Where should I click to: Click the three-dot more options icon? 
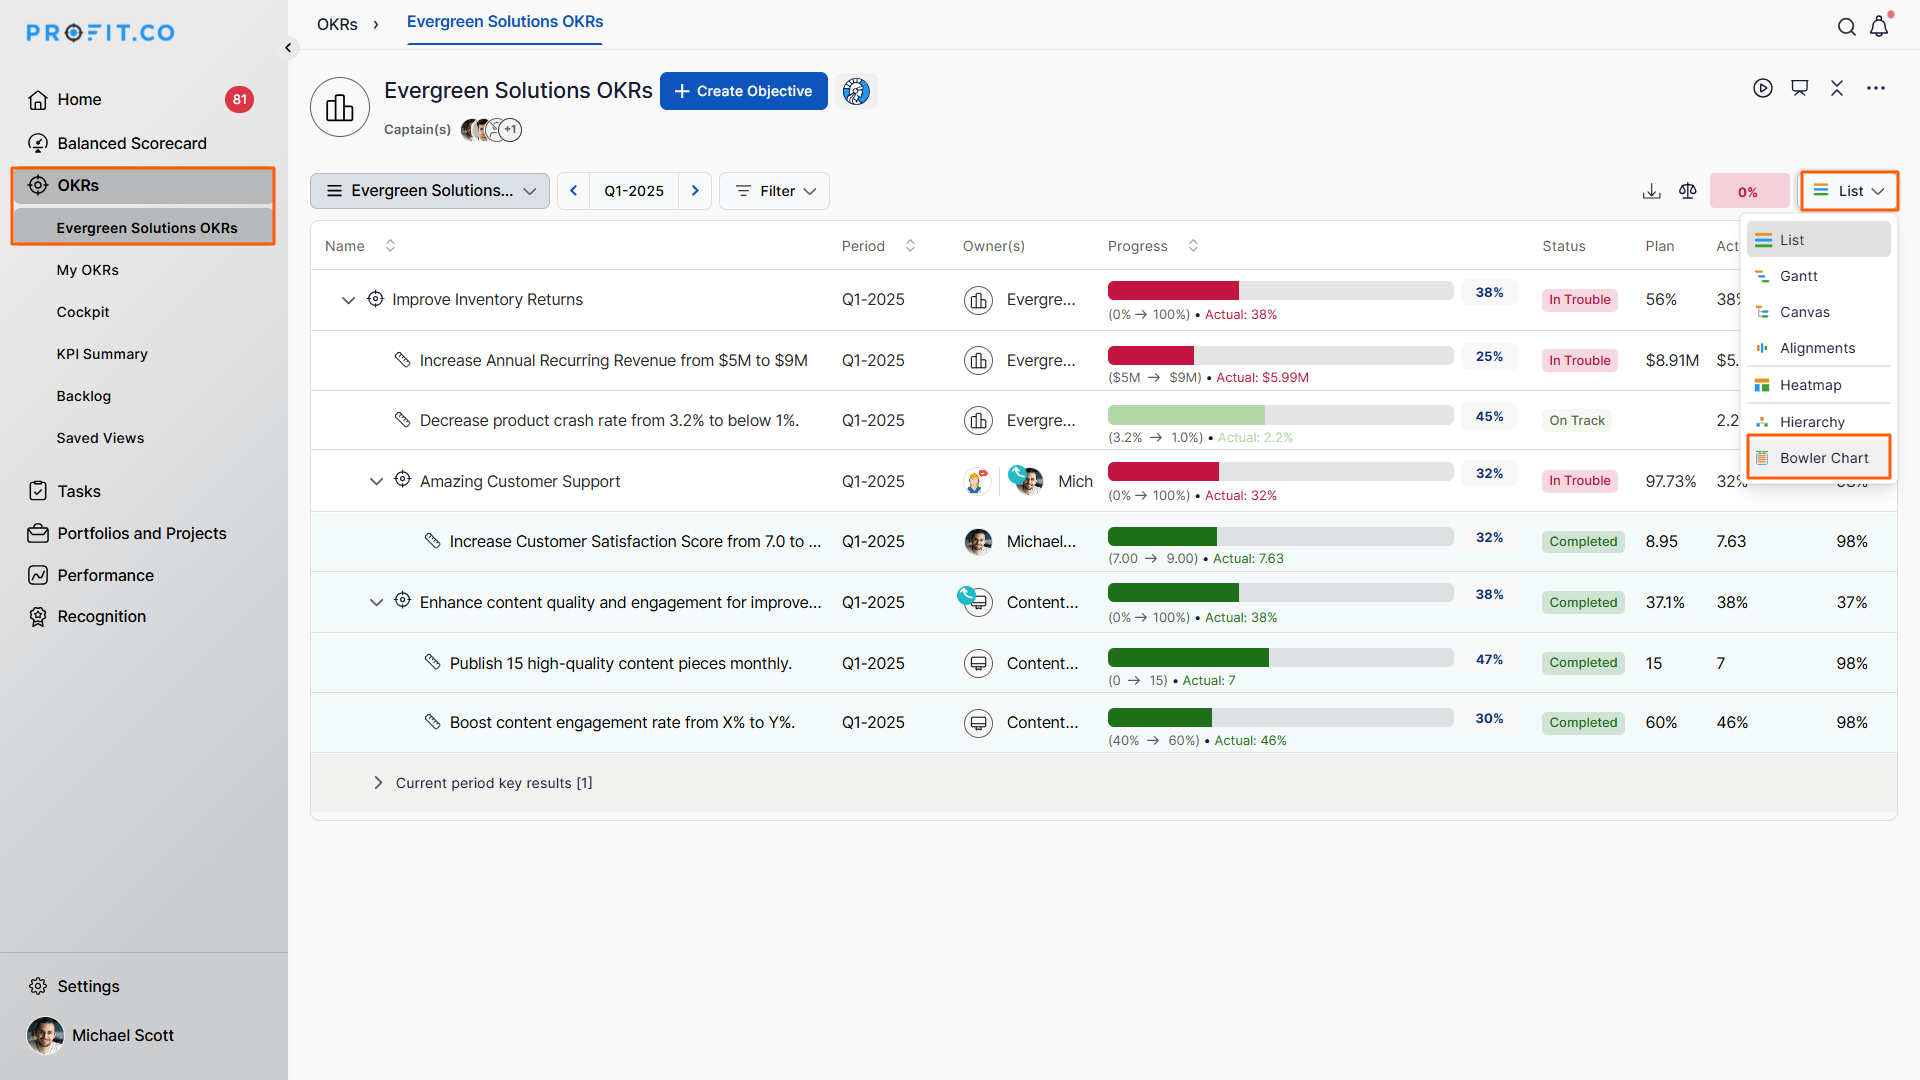click(x=1875, y=88)
